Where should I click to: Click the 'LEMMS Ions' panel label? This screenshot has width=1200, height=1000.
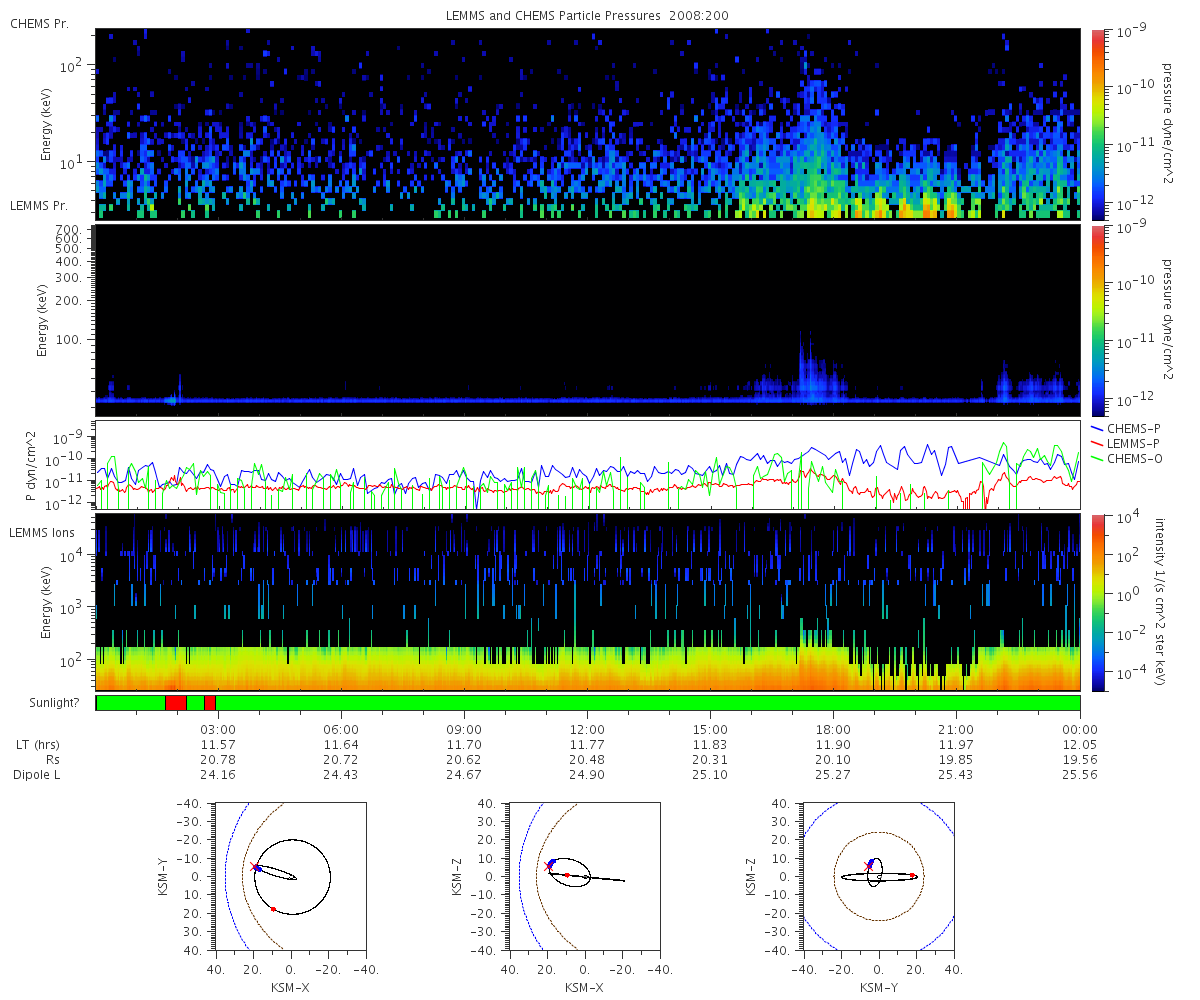click(42, 532)
